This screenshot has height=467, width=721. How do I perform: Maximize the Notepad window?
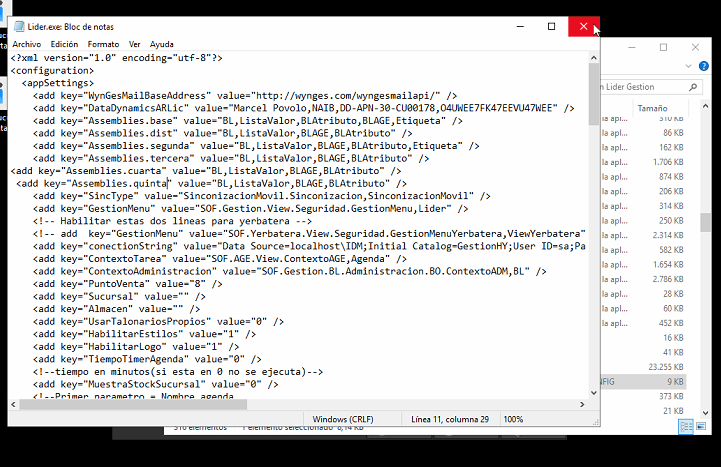click(x=551, y=27)
